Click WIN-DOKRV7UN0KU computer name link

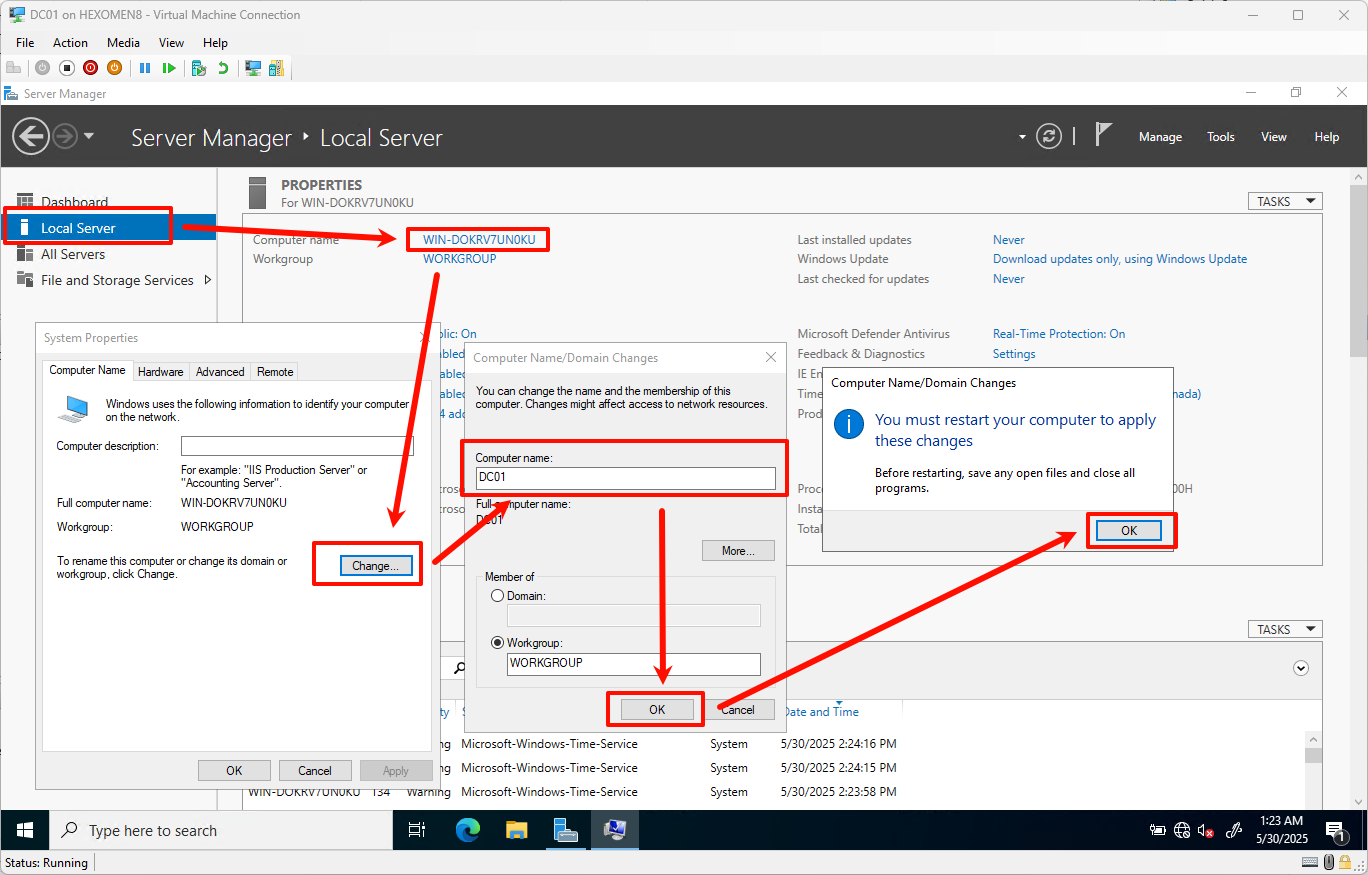coord(479,240)
